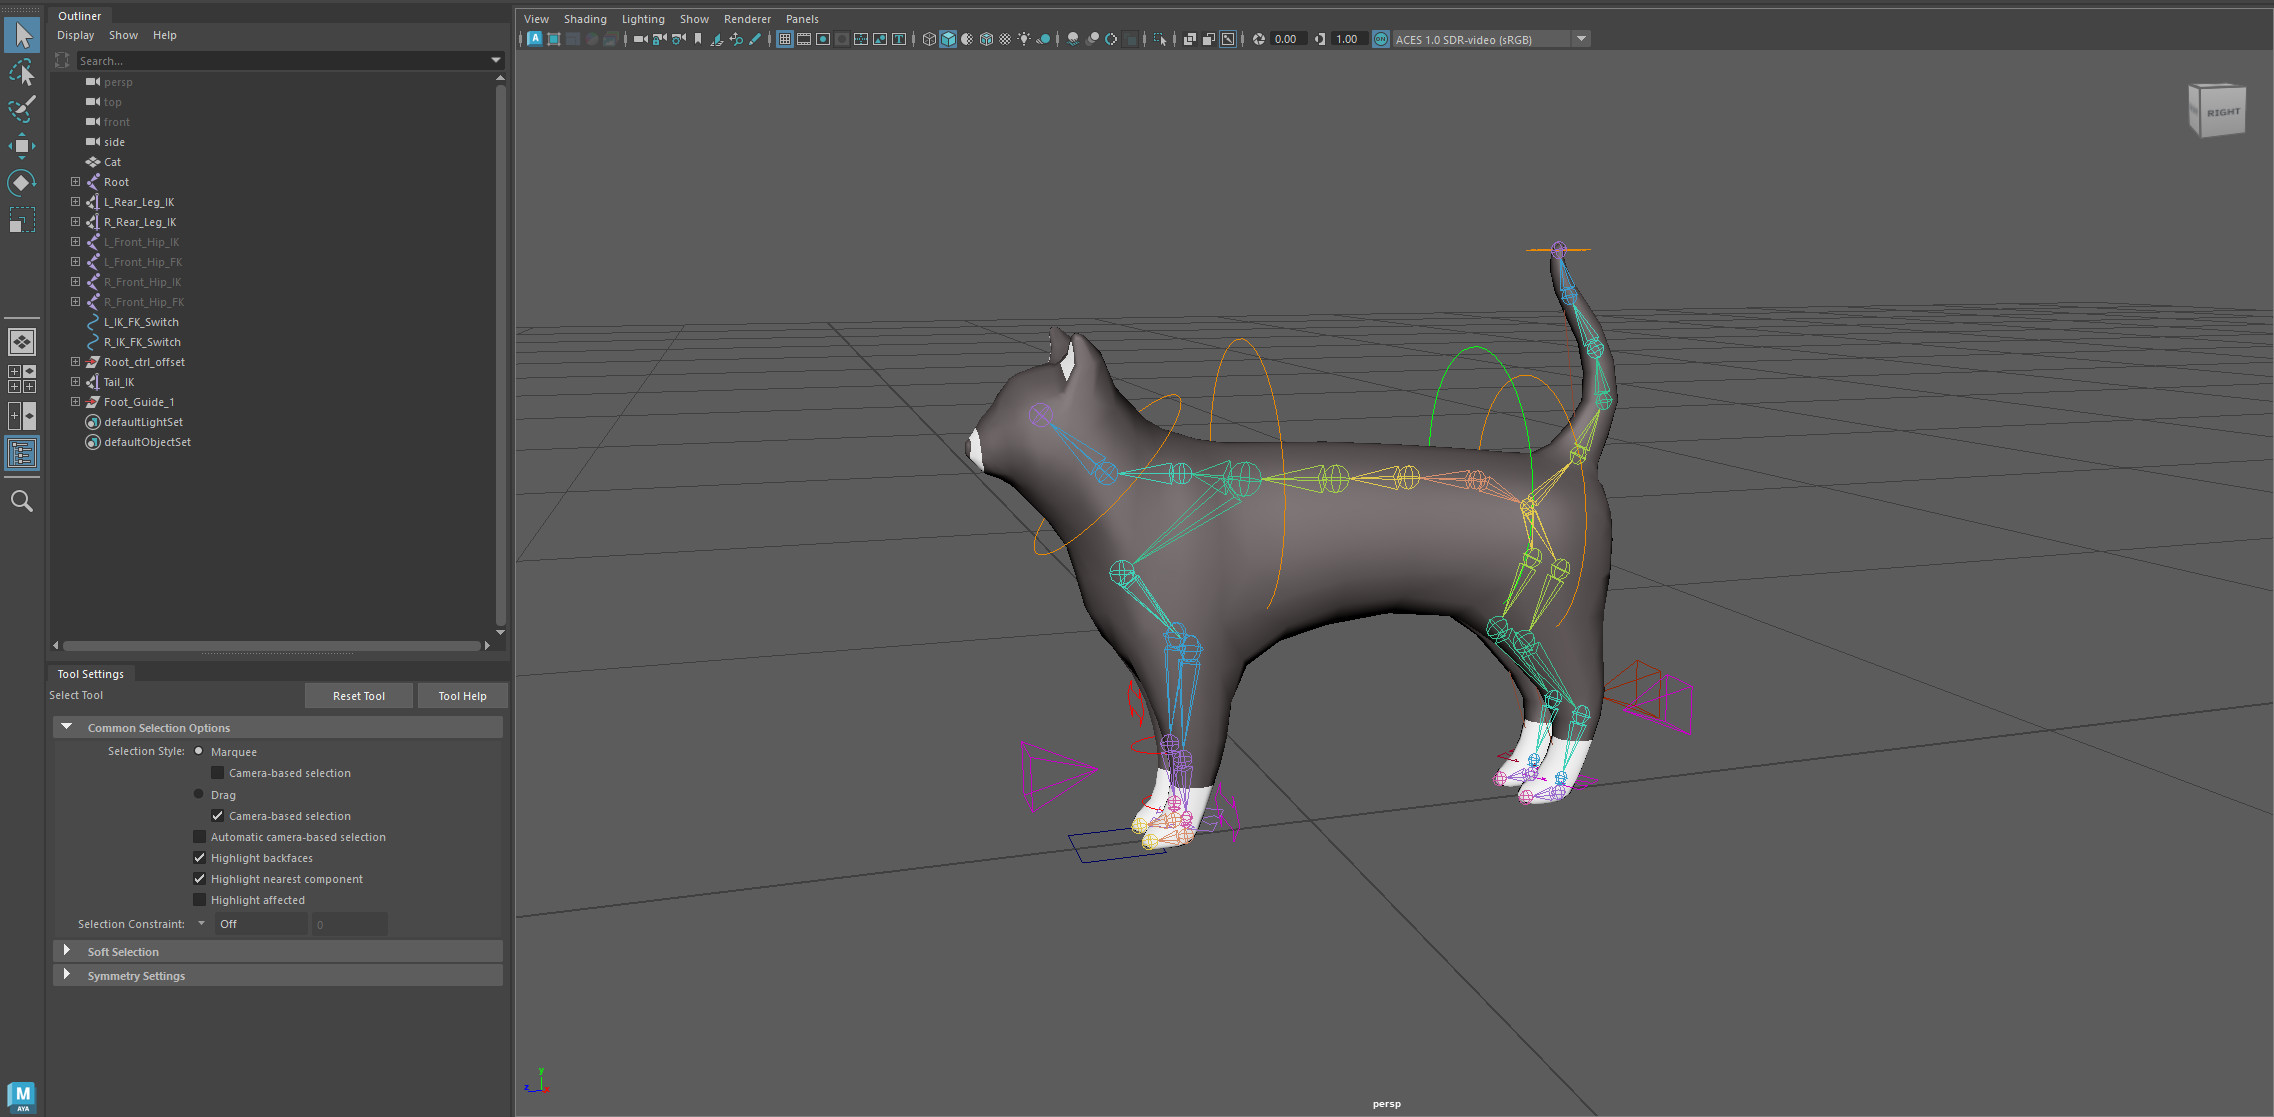Click the Exposure 0.00 field
The height and width of the screenshot is (1117, 2274).
[1287, 39]
